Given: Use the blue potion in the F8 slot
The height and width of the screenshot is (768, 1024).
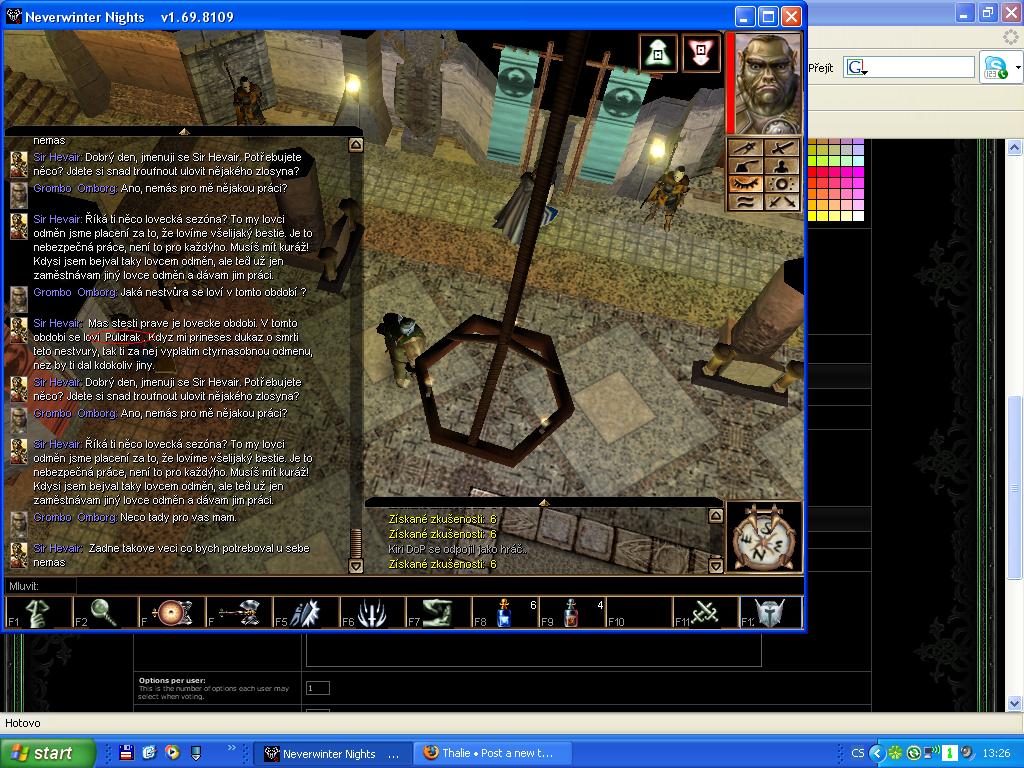Looking at the screenshot, I should (506, 613).
